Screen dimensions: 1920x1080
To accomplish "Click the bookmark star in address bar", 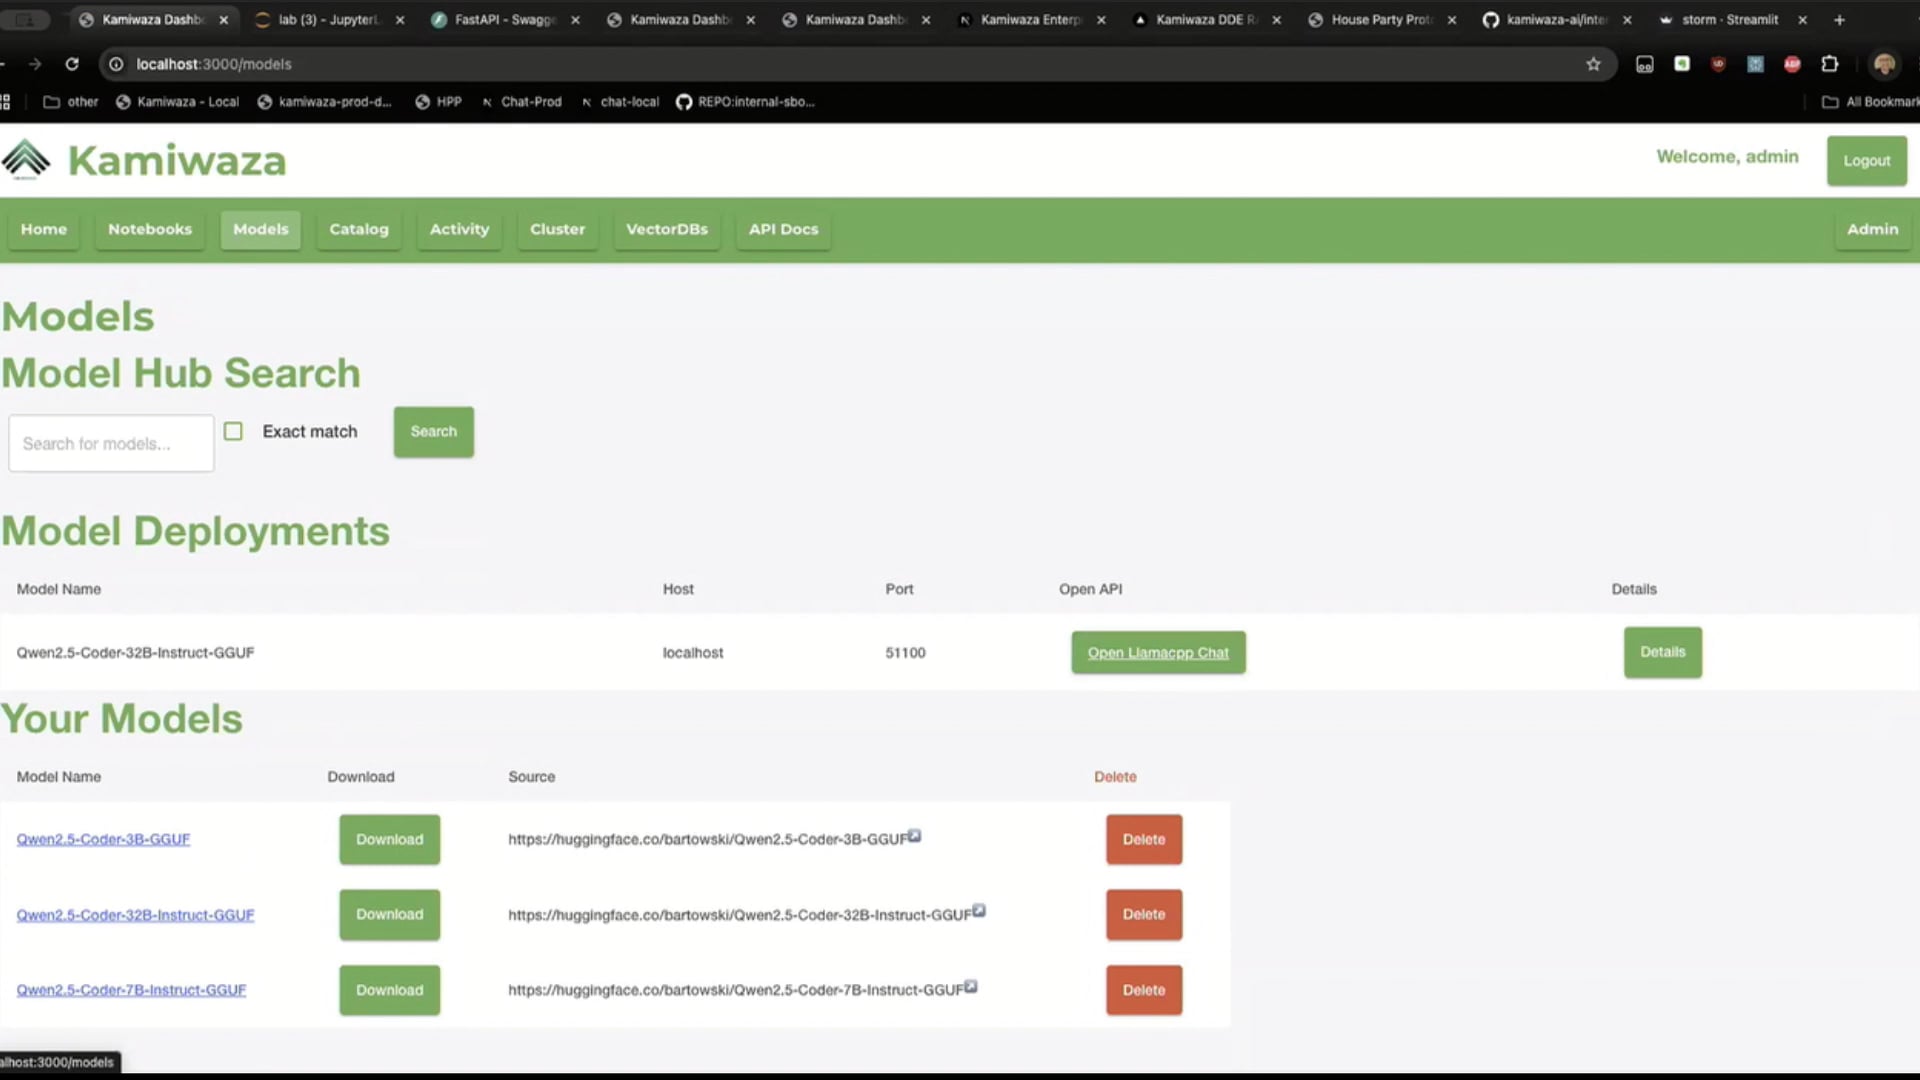I will (1593, 64).
